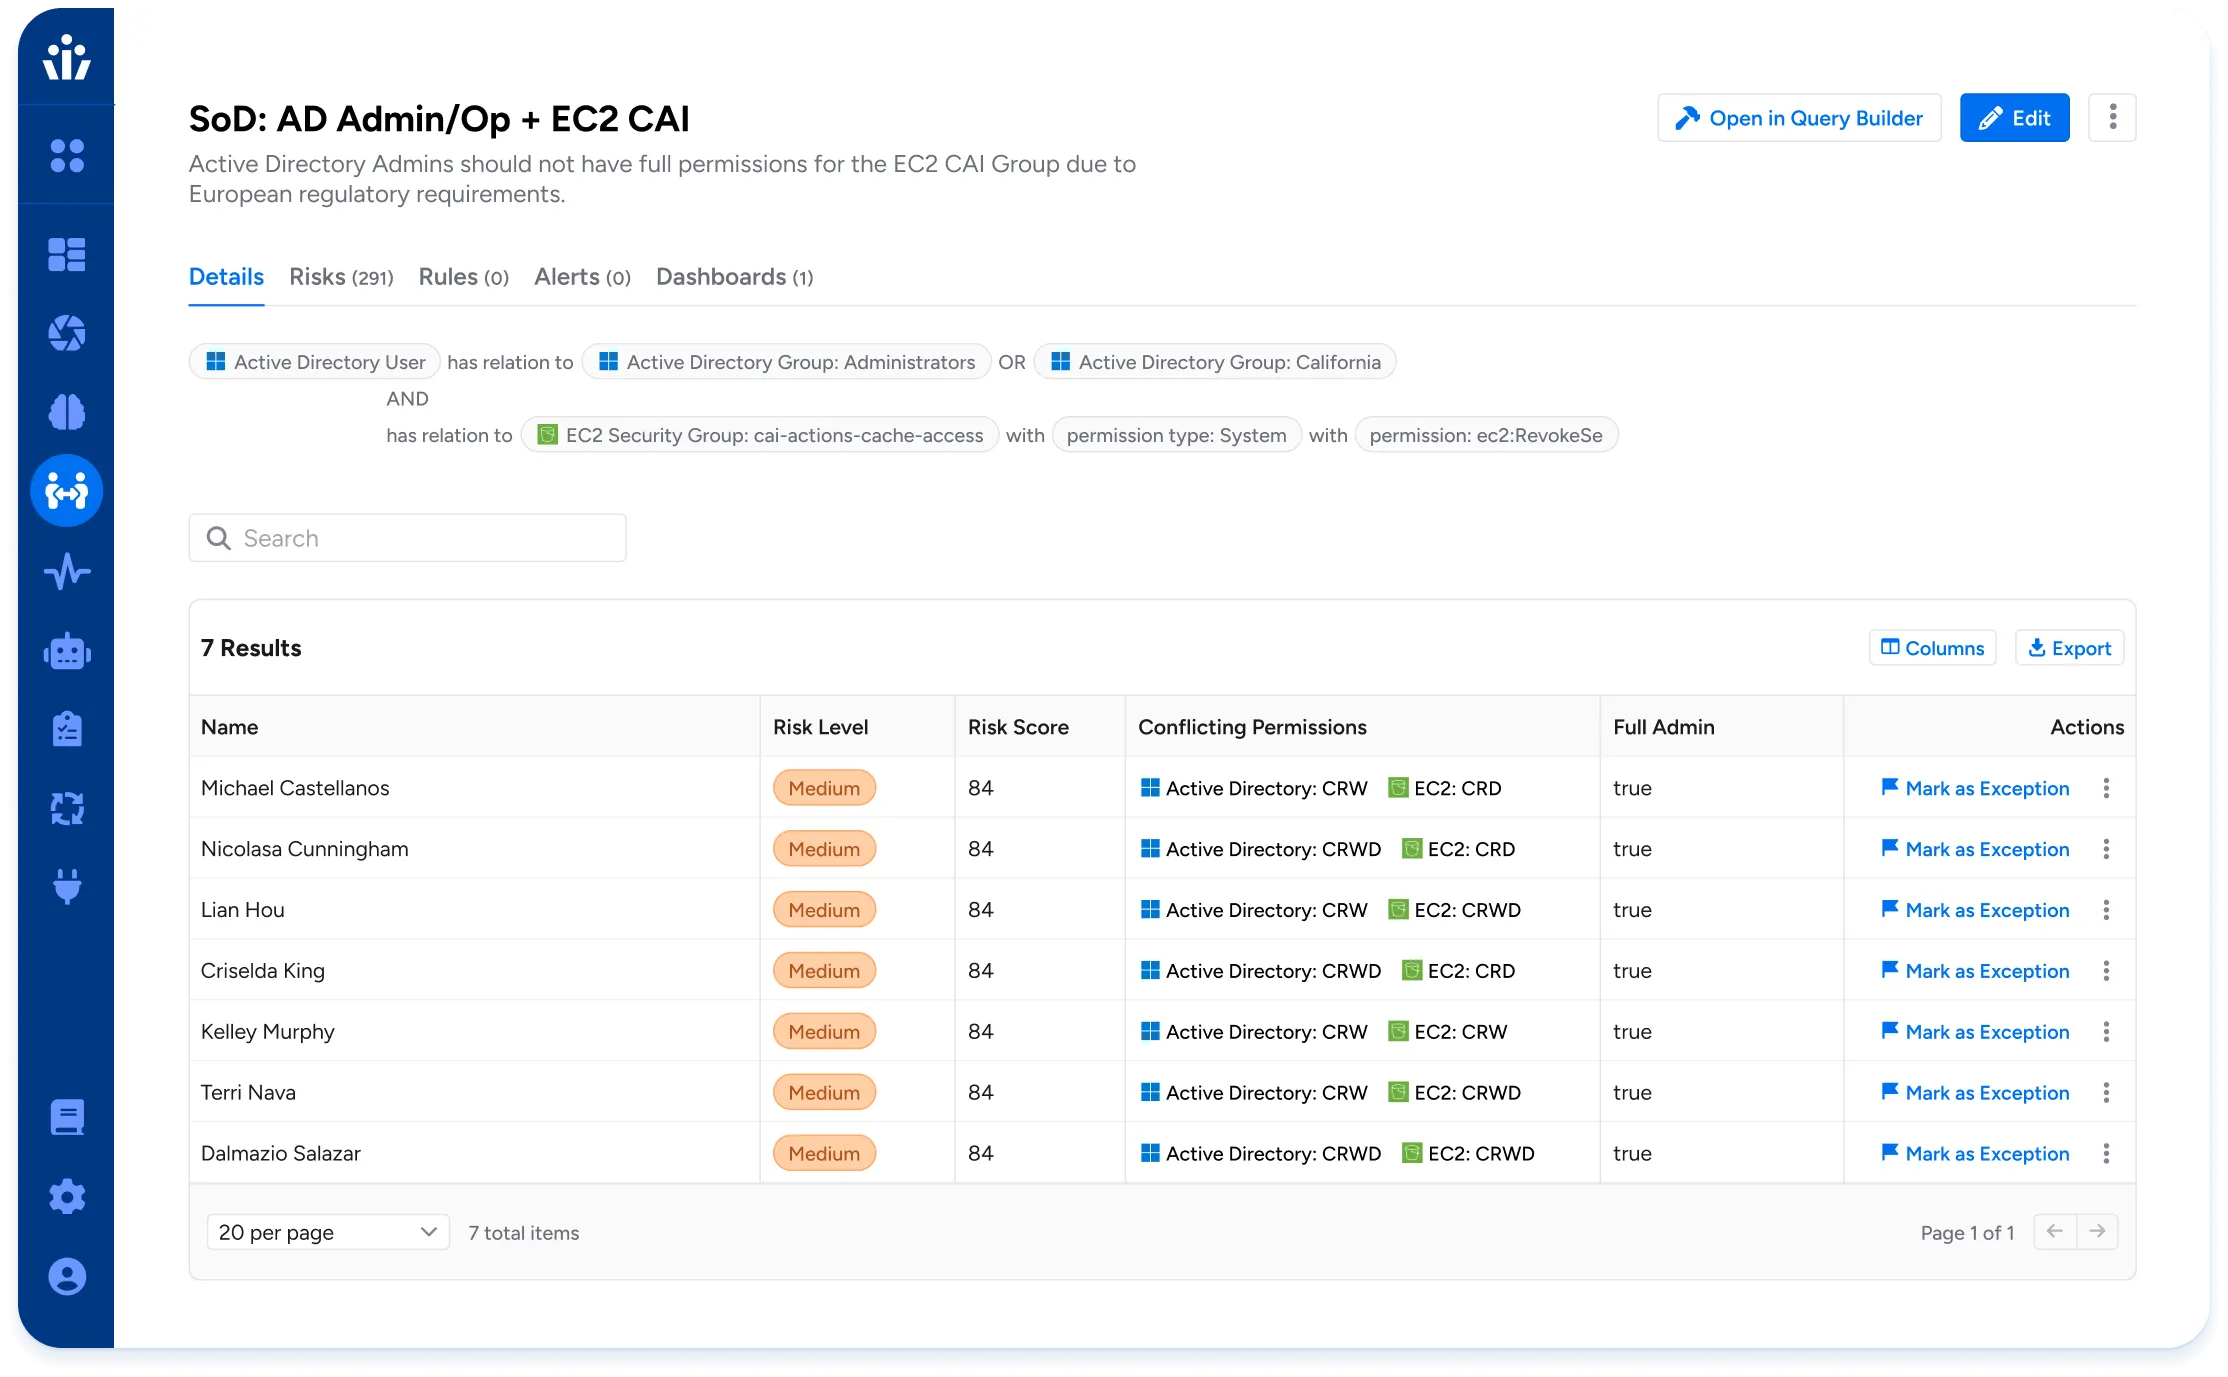This screenshot has width=2228, height=1377.
Task: Click the activity pulse icon in sidebar
Action: click(67, 572)
